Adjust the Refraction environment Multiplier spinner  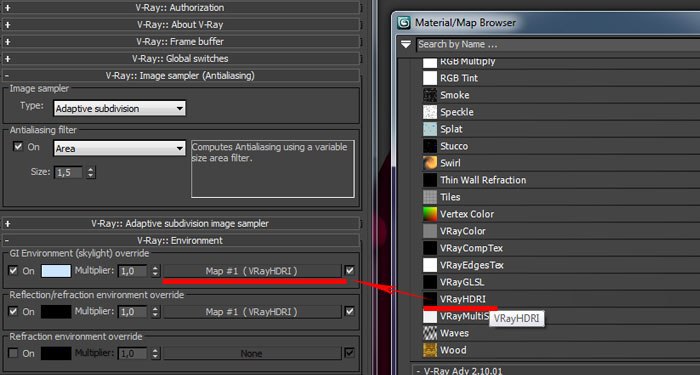tap(155, 354)
